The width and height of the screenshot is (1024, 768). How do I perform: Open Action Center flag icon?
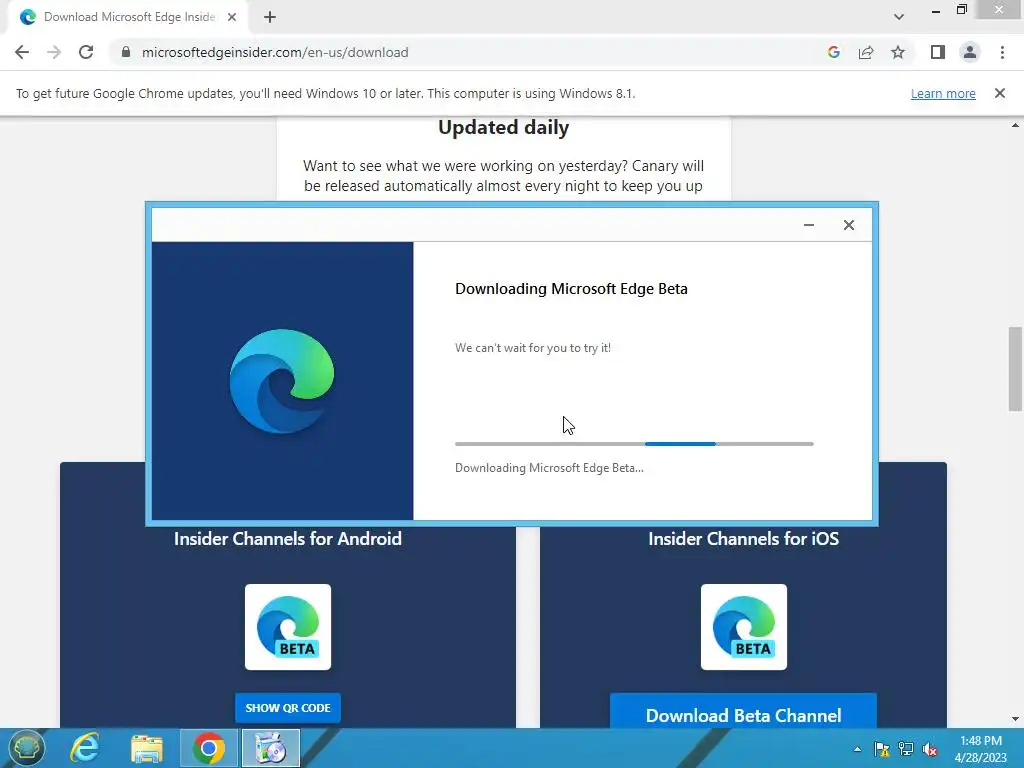point(882,749)
